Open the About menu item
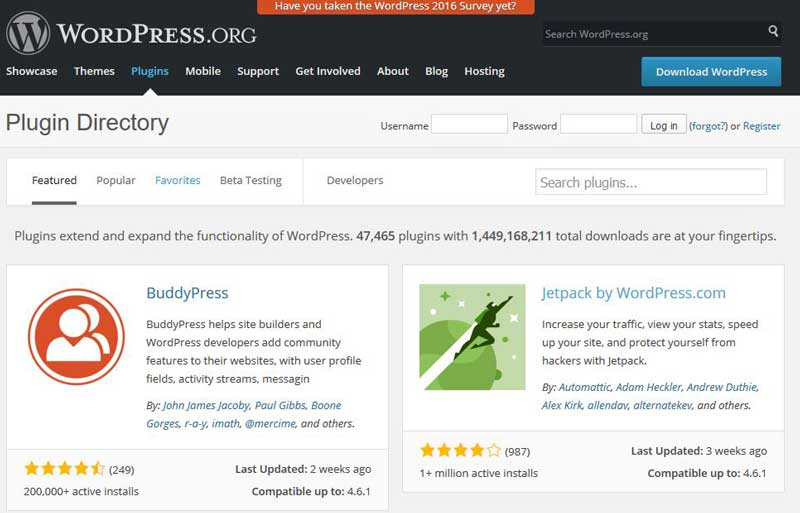 (392, 71)
